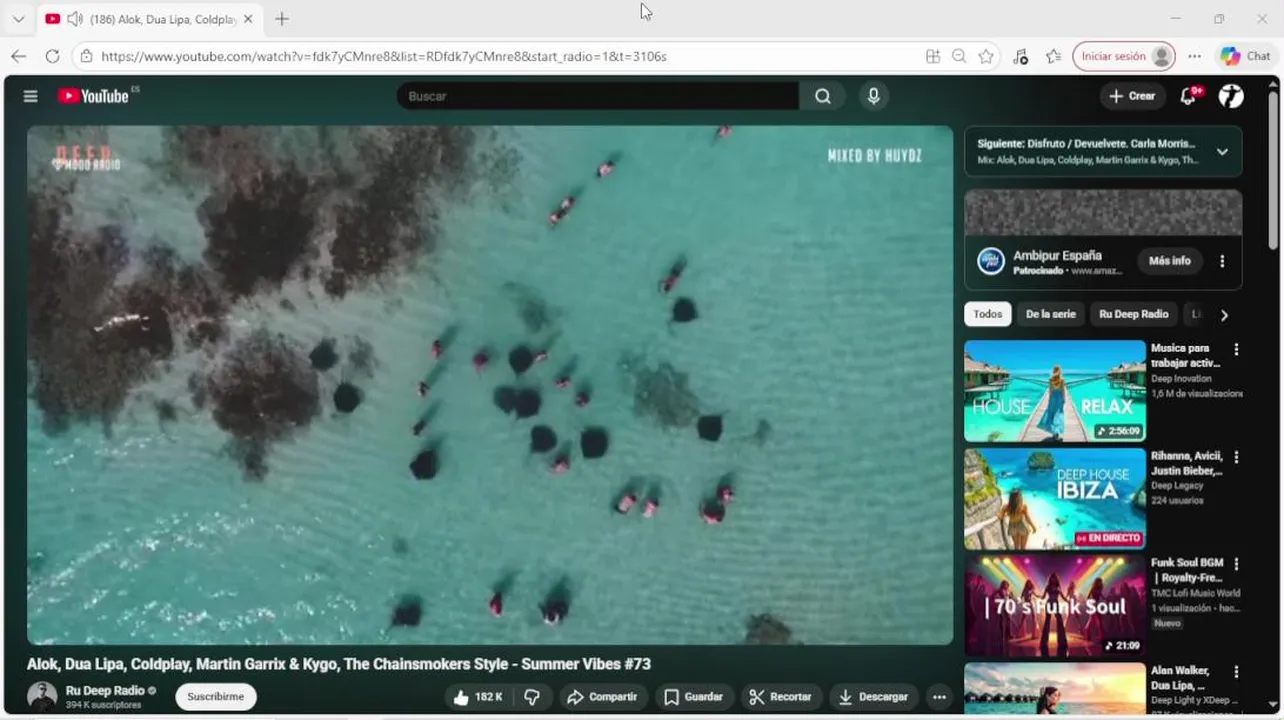The image size is (1284, 720).
Task: Open the account avatar menu
Action: [x=1231, y=96]
